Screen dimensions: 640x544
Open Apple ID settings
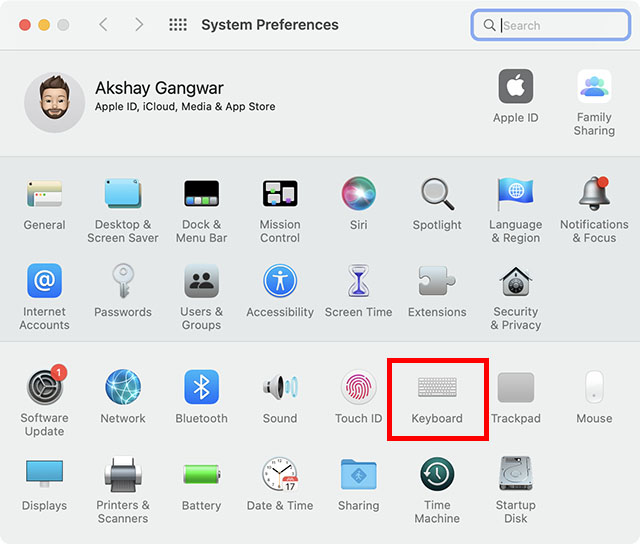(x=515, y=88)
